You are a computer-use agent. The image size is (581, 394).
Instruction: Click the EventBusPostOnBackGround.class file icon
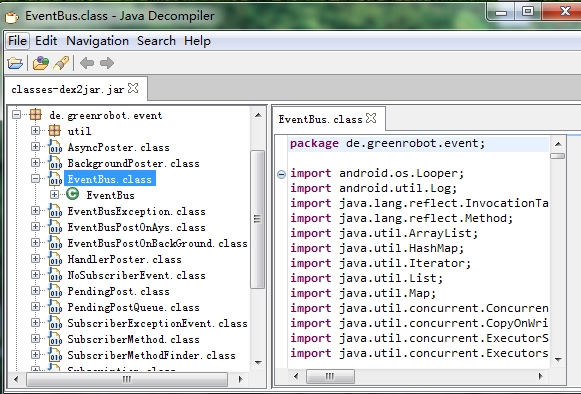[x=55, y=242]
